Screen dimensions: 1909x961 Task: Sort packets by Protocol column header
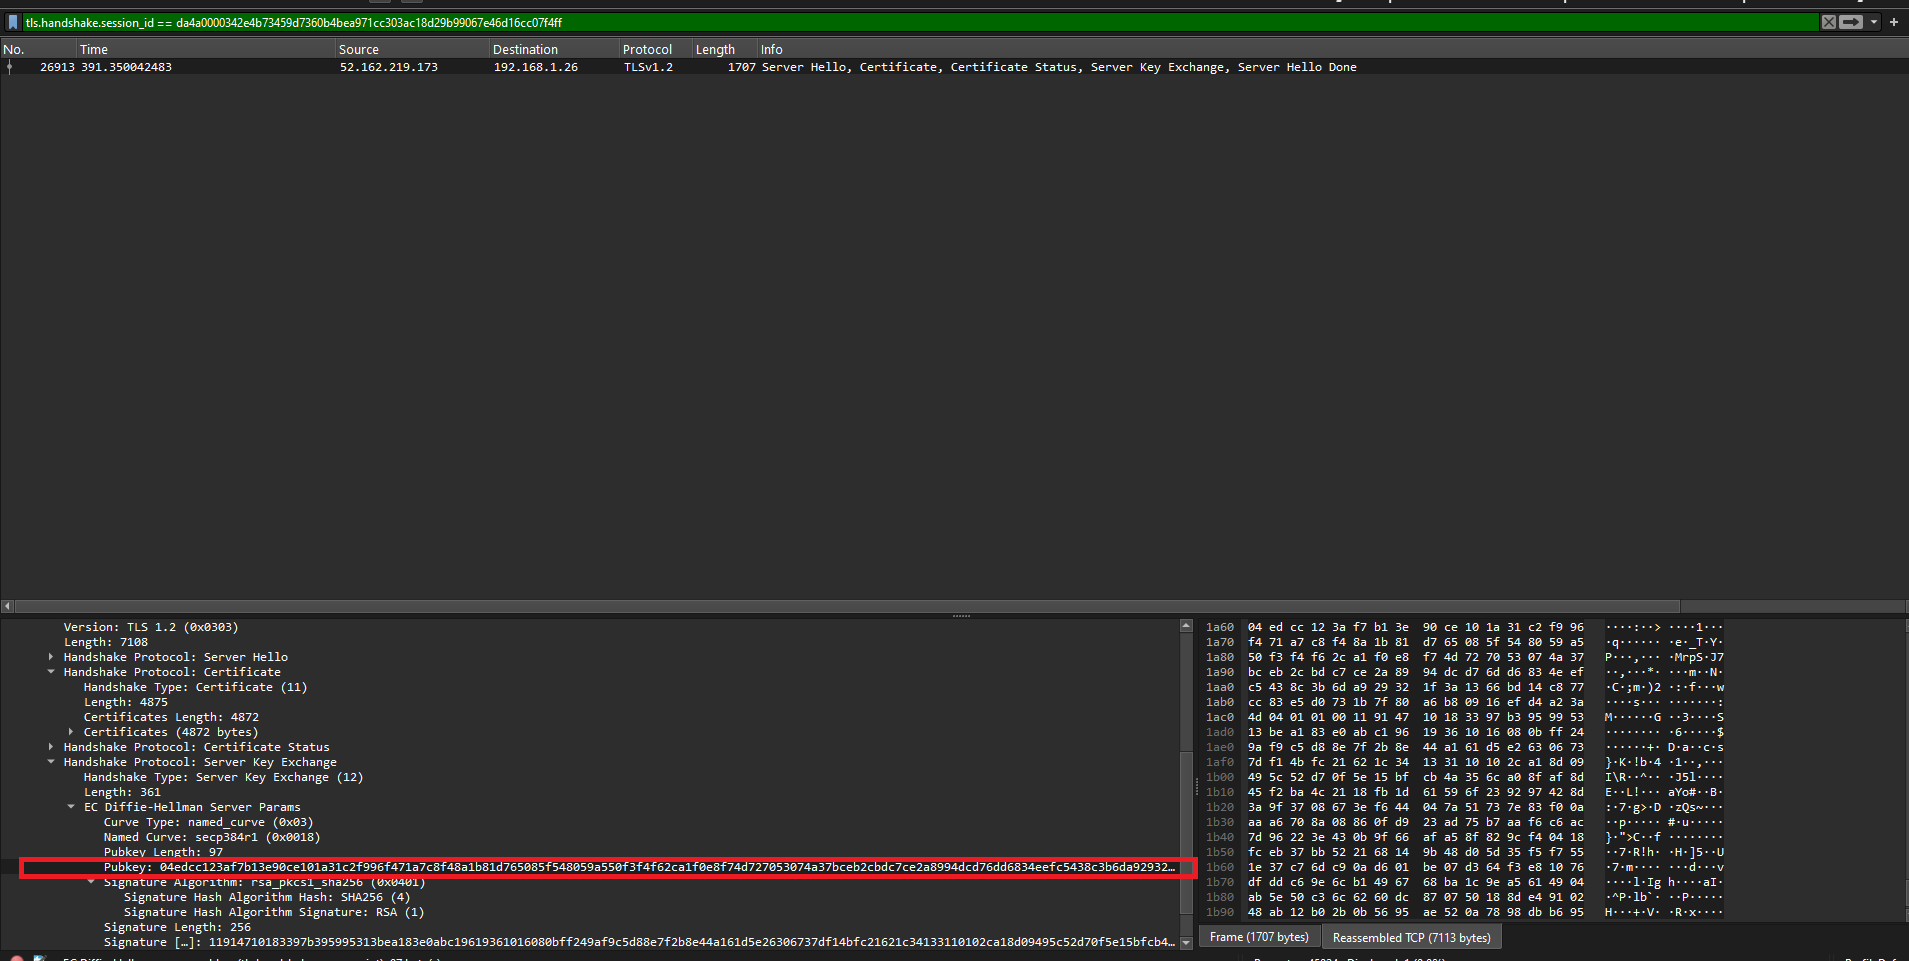(x=647, y=49)
